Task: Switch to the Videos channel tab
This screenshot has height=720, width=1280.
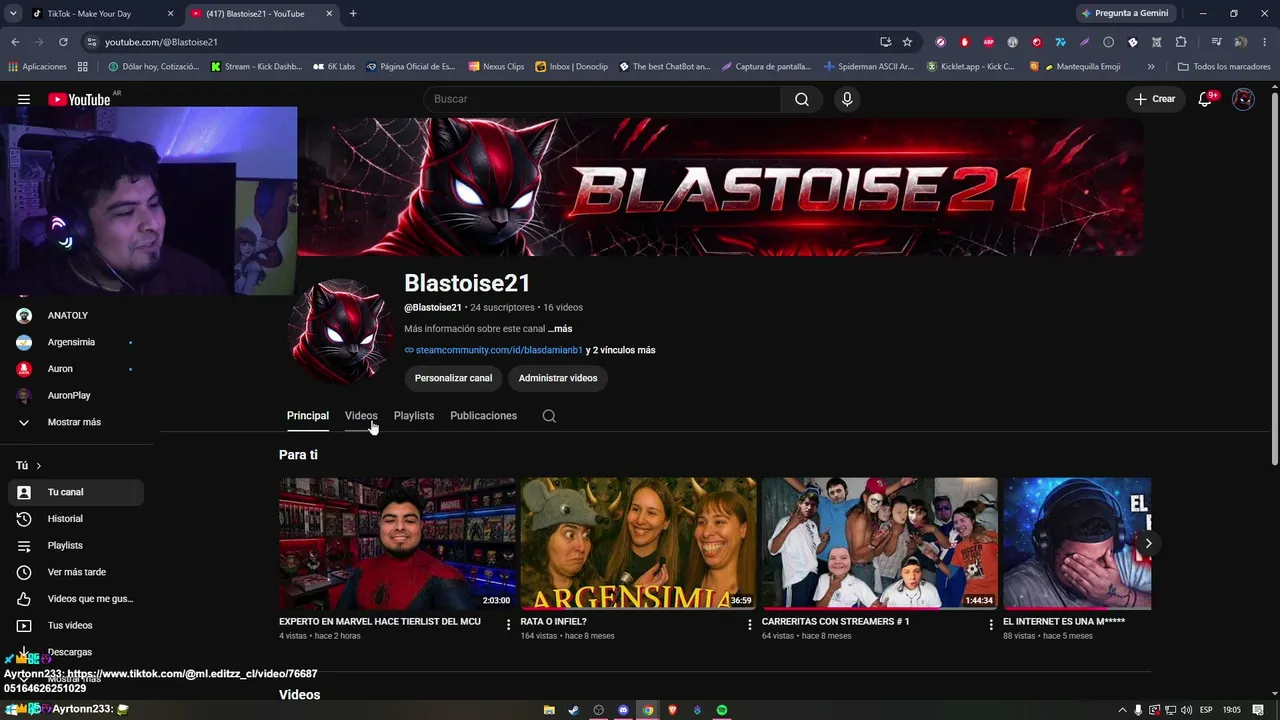Action: point(361,416)
